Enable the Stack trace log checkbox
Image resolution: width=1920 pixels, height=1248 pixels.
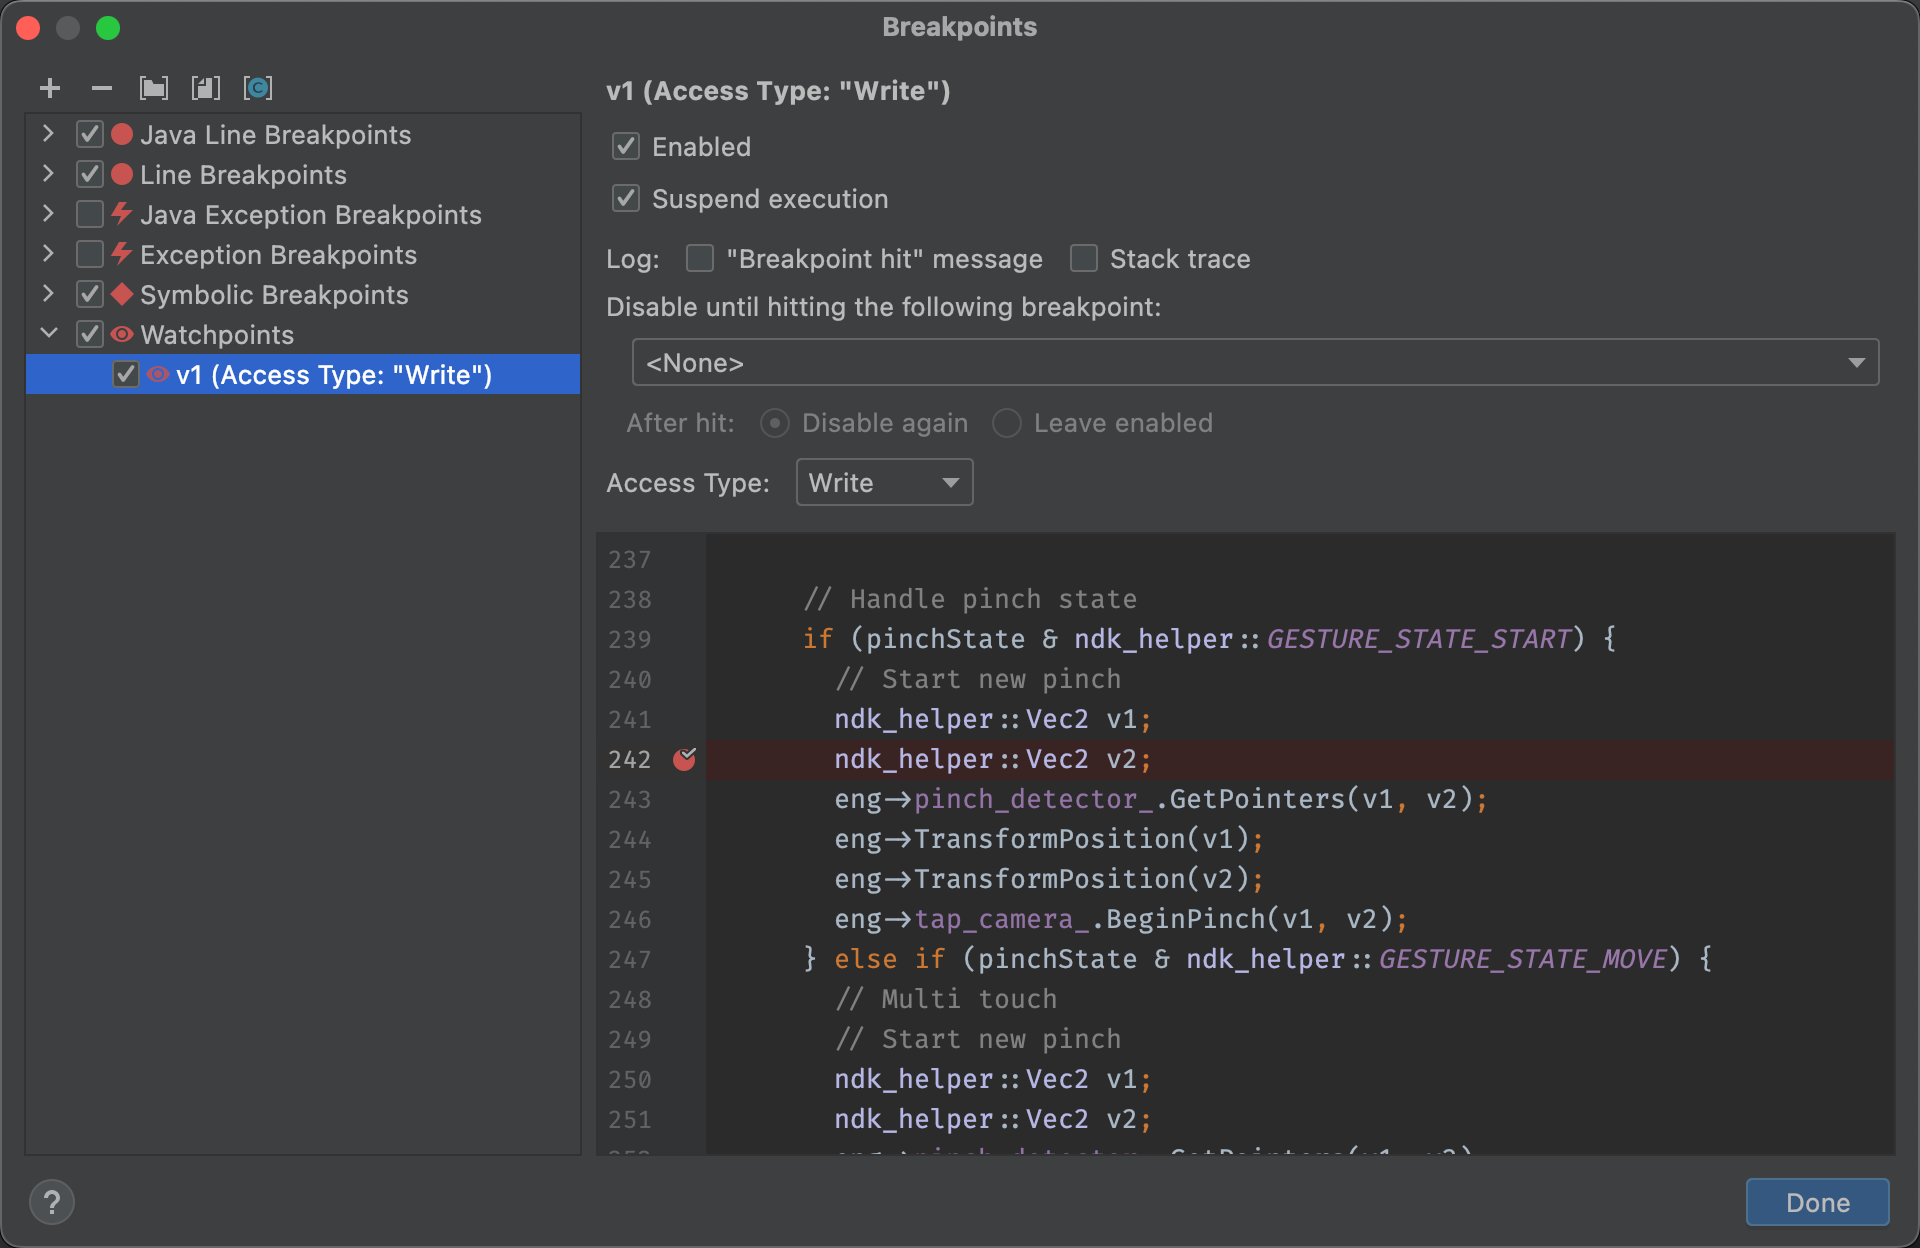point(1083,259)
